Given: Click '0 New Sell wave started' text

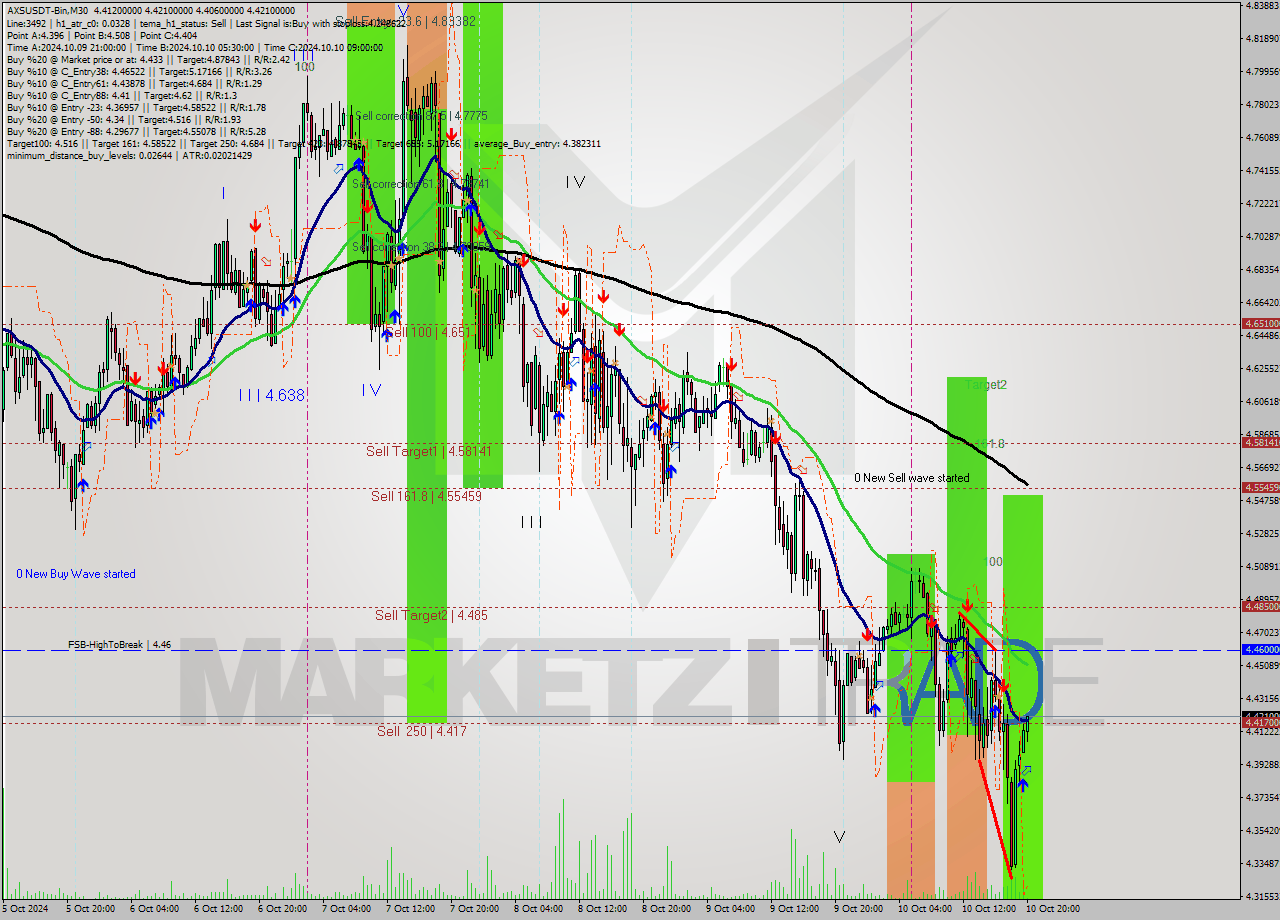Looking at the screenshot, I should pos(911,478).
